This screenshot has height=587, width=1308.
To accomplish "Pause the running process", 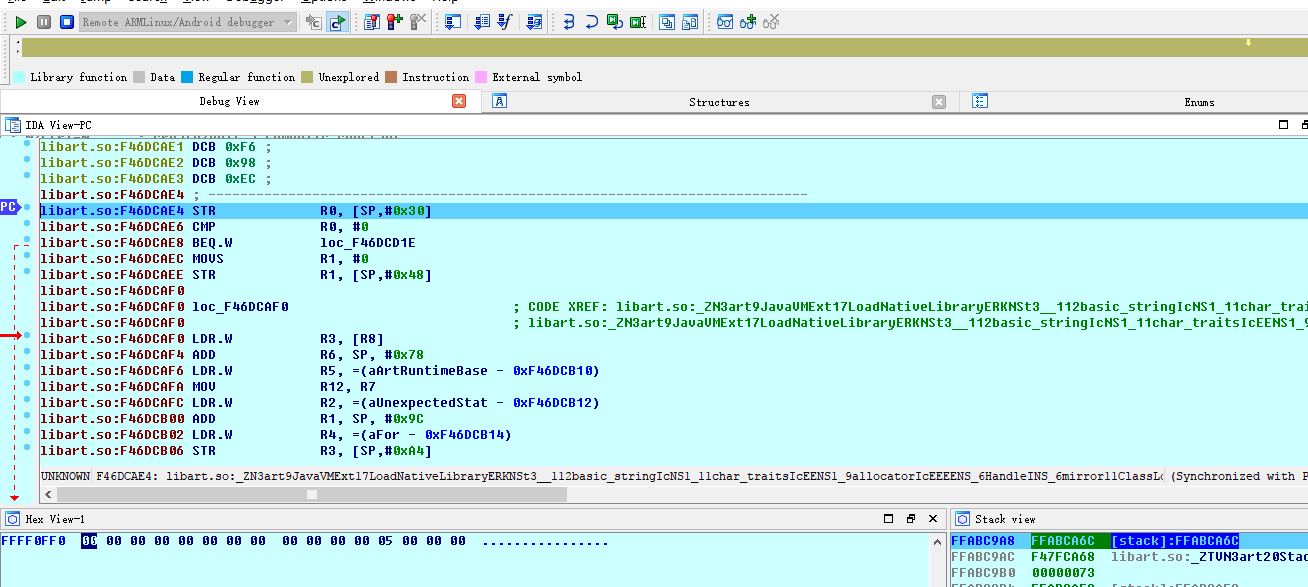I will coord(44,22).
